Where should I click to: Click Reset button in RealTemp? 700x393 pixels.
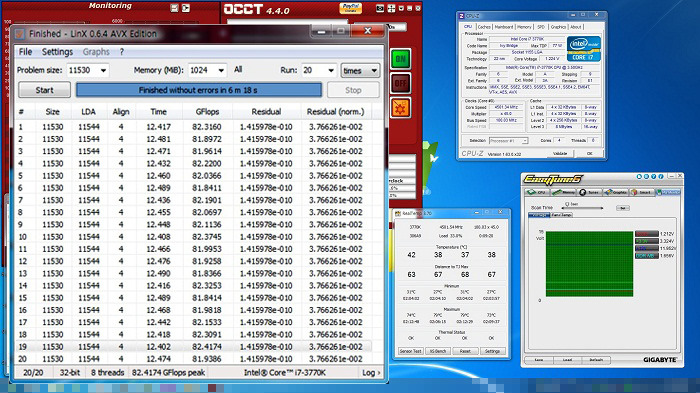[465, 351]
